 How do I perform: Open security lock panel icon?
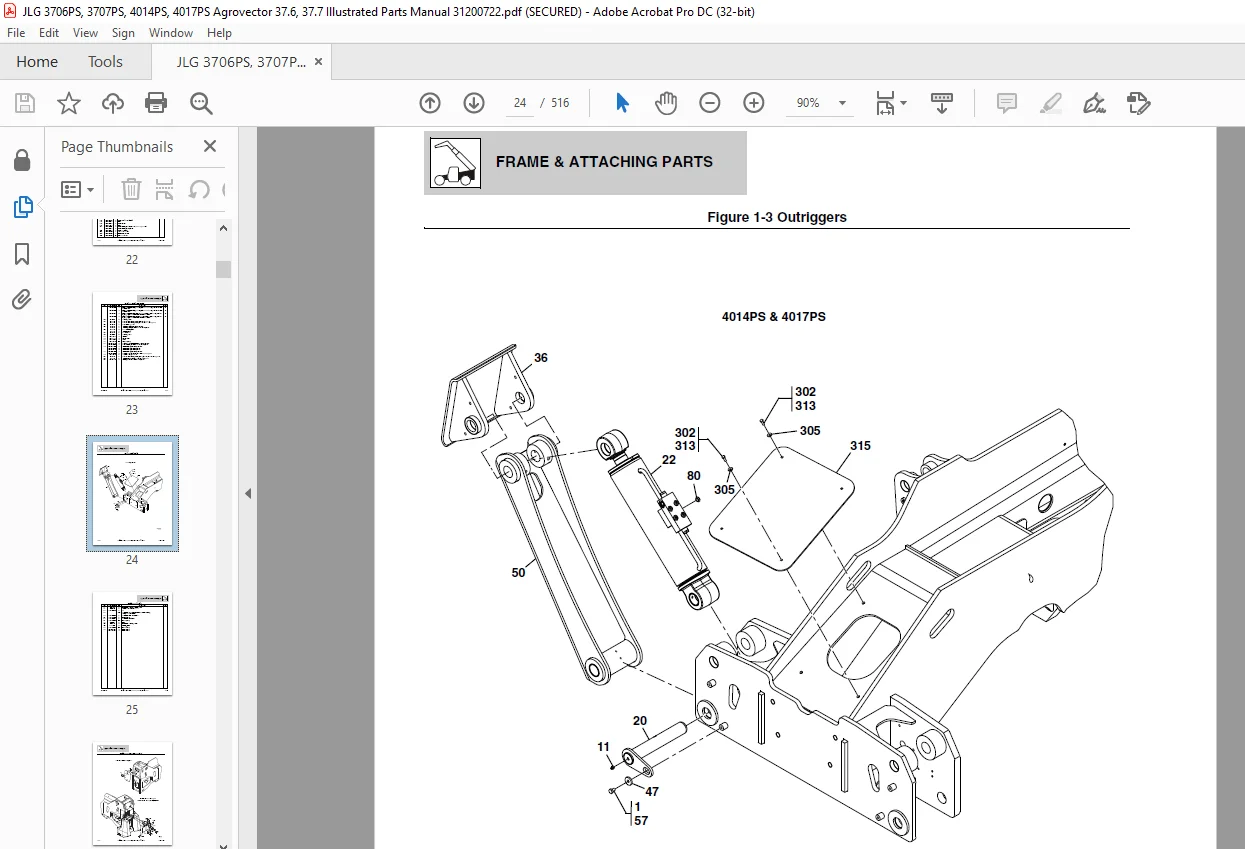22,161
